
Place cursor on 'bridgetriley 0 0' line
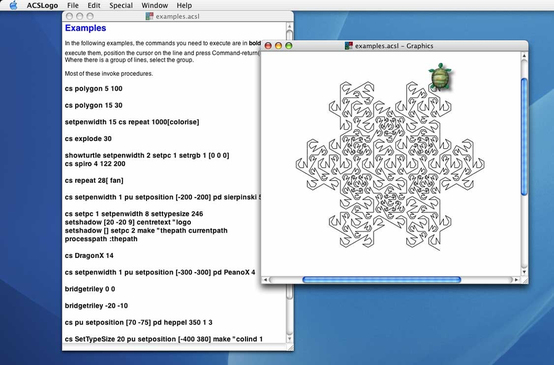coord(90,289)
